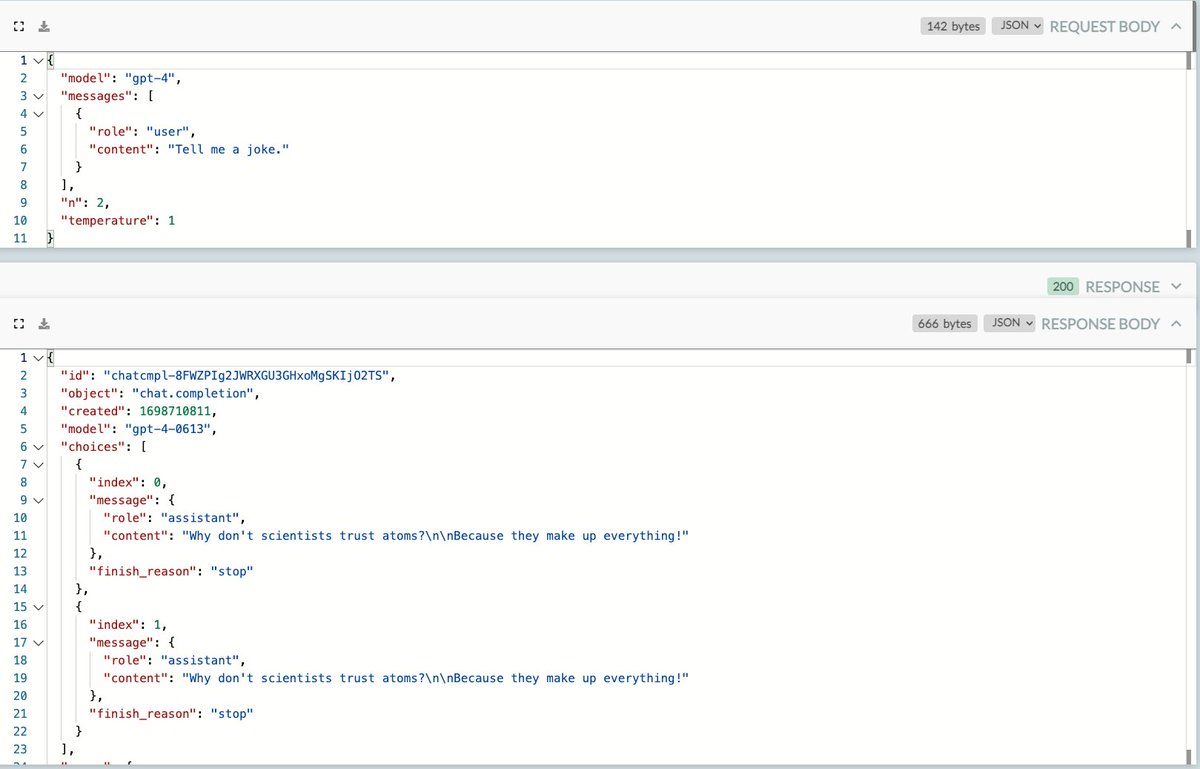Viewport: 1200px width, 769px height.
Task: Select the joke content on response line 11
Action: pyautogui.click(x=435, y=536)
